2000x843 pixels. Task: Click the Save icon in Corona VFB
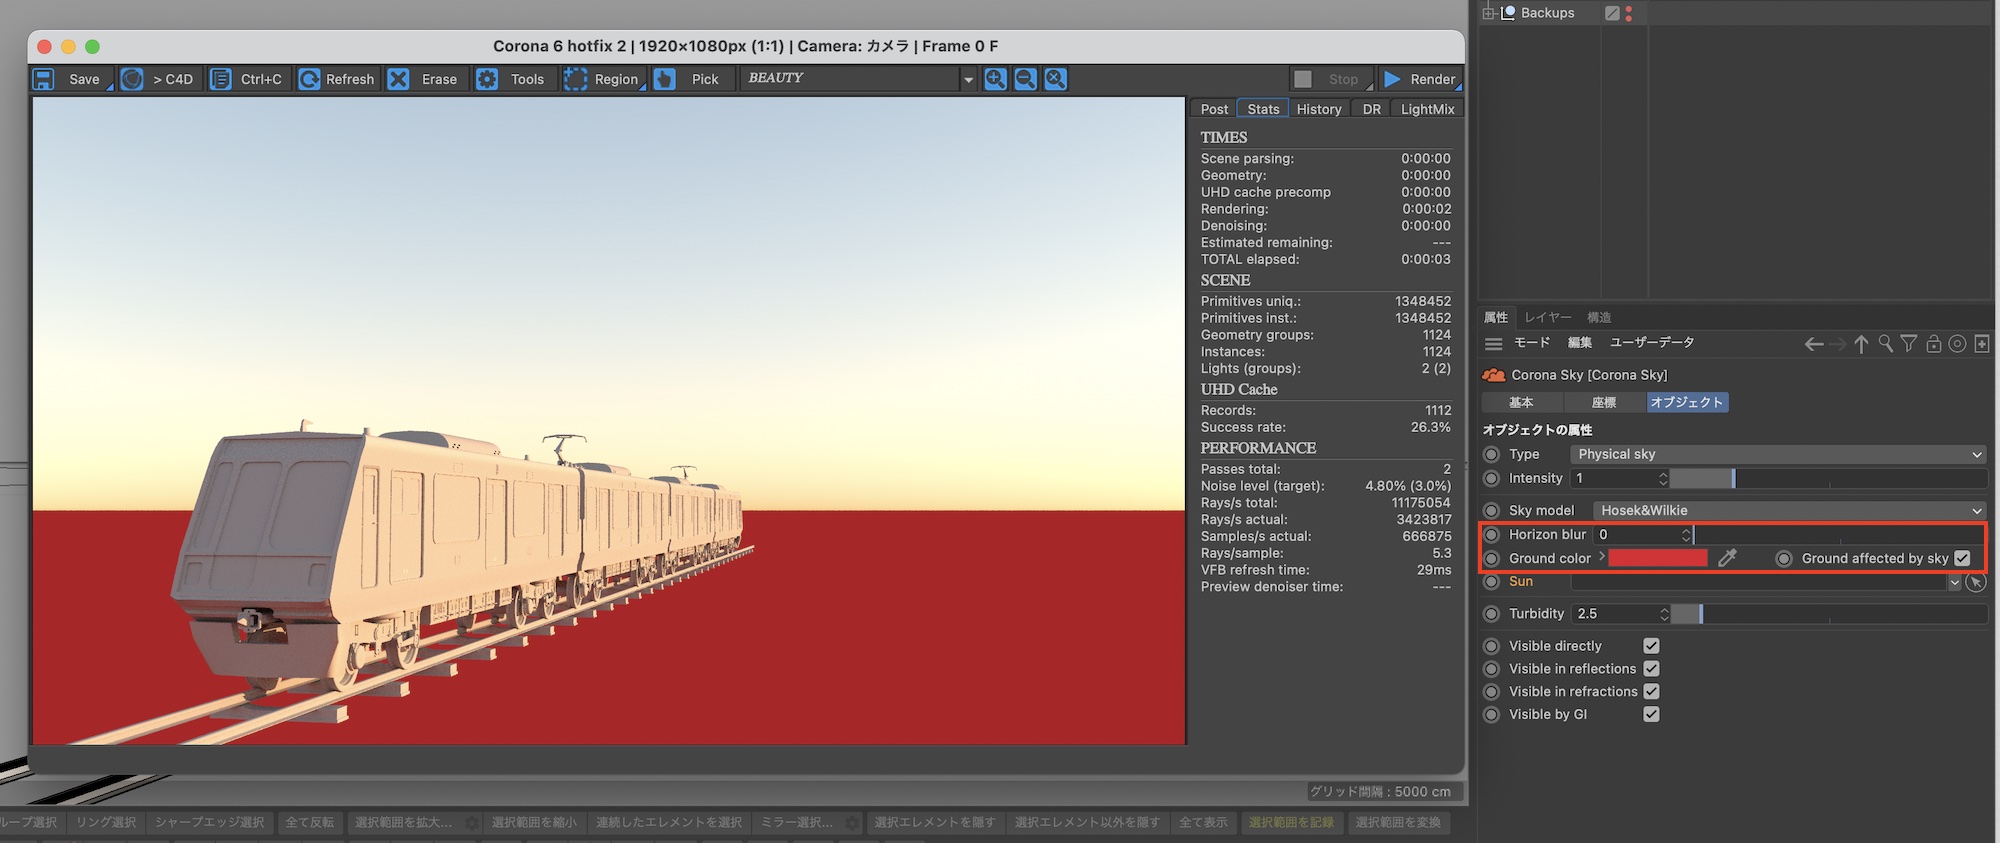pos(44,79)
